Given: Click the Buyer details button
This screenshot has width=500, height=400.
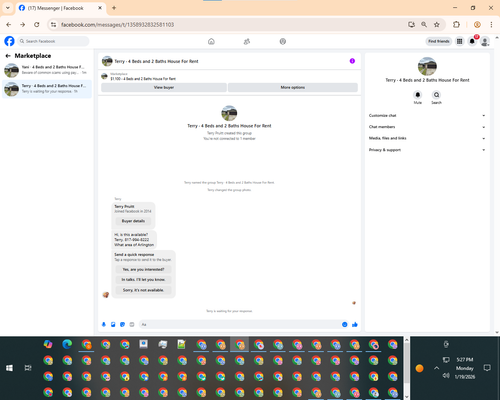Looking at the screenshot, I should 133,221.
